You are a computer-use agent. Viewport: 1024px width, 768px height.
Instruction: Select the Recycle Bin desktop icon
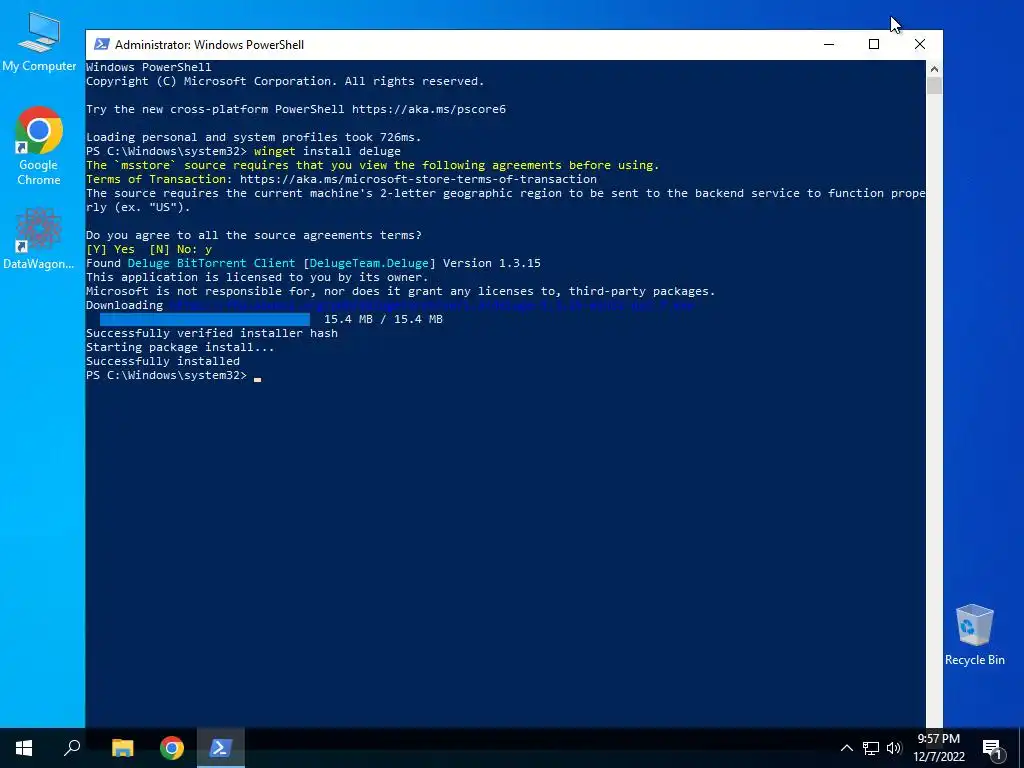click(x=974, y=635)
